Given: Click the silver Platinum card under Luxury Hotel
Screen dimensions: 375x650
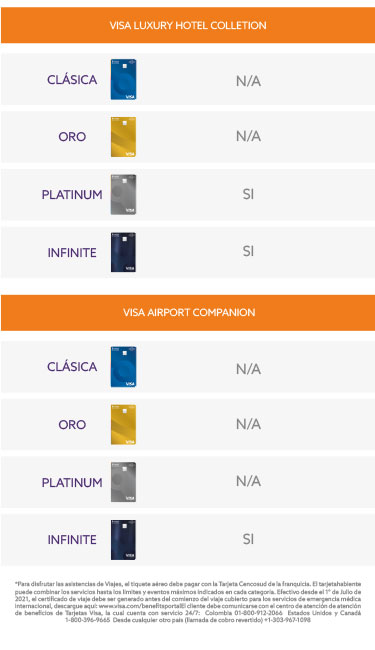Looking at the screenshot, I should (x=123, y=194).
